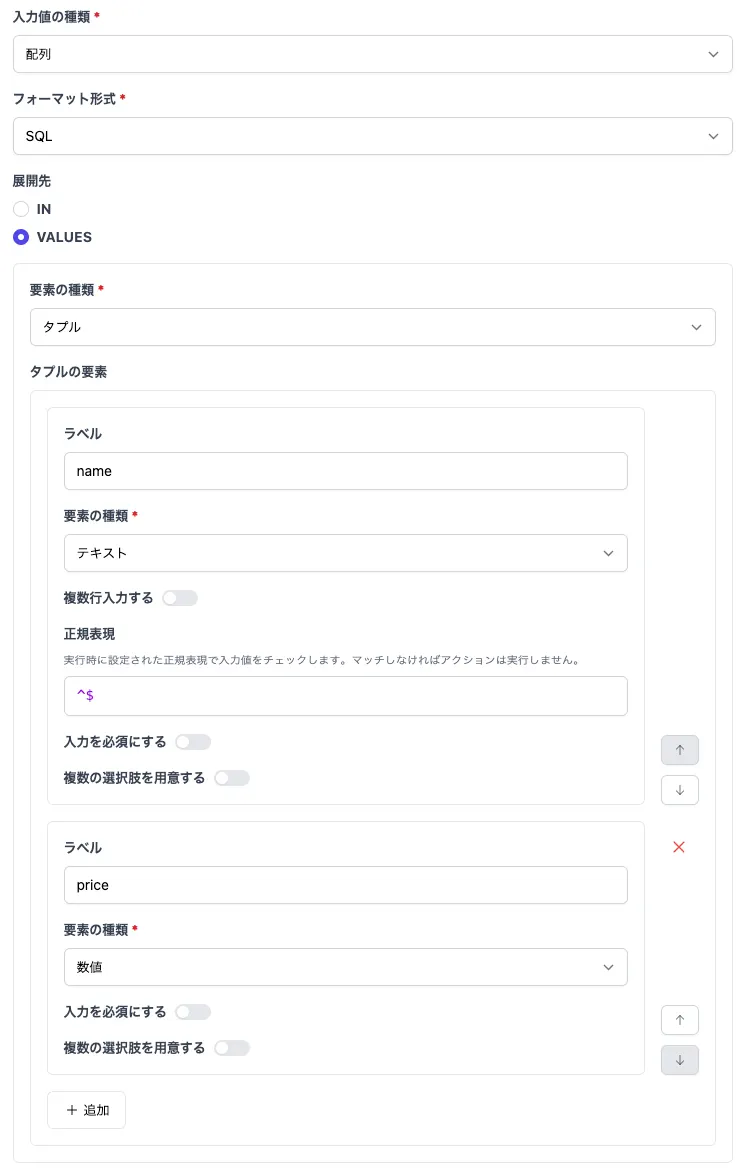Click the 追加 button to add element
This screenshot has width=746, height=1174.
coord(86,1110)
